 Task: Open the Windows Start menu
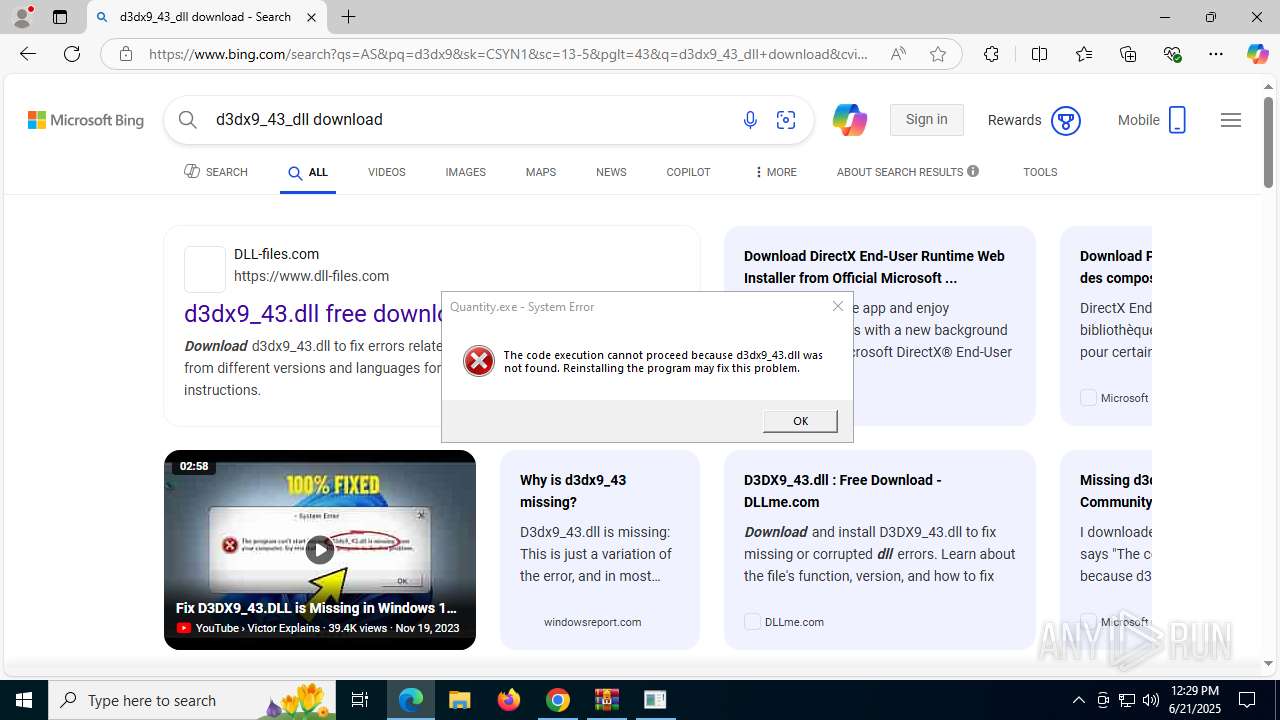click(x=24, y=700)
